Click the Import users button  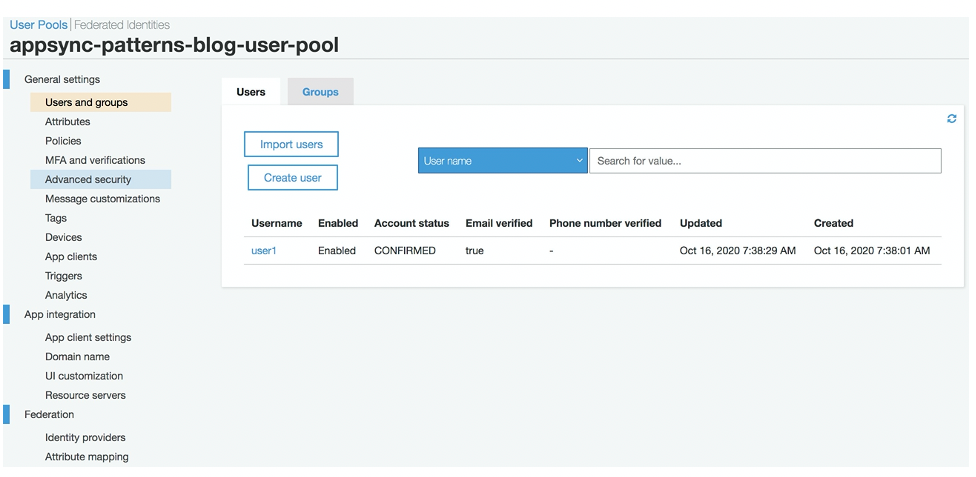291,144
